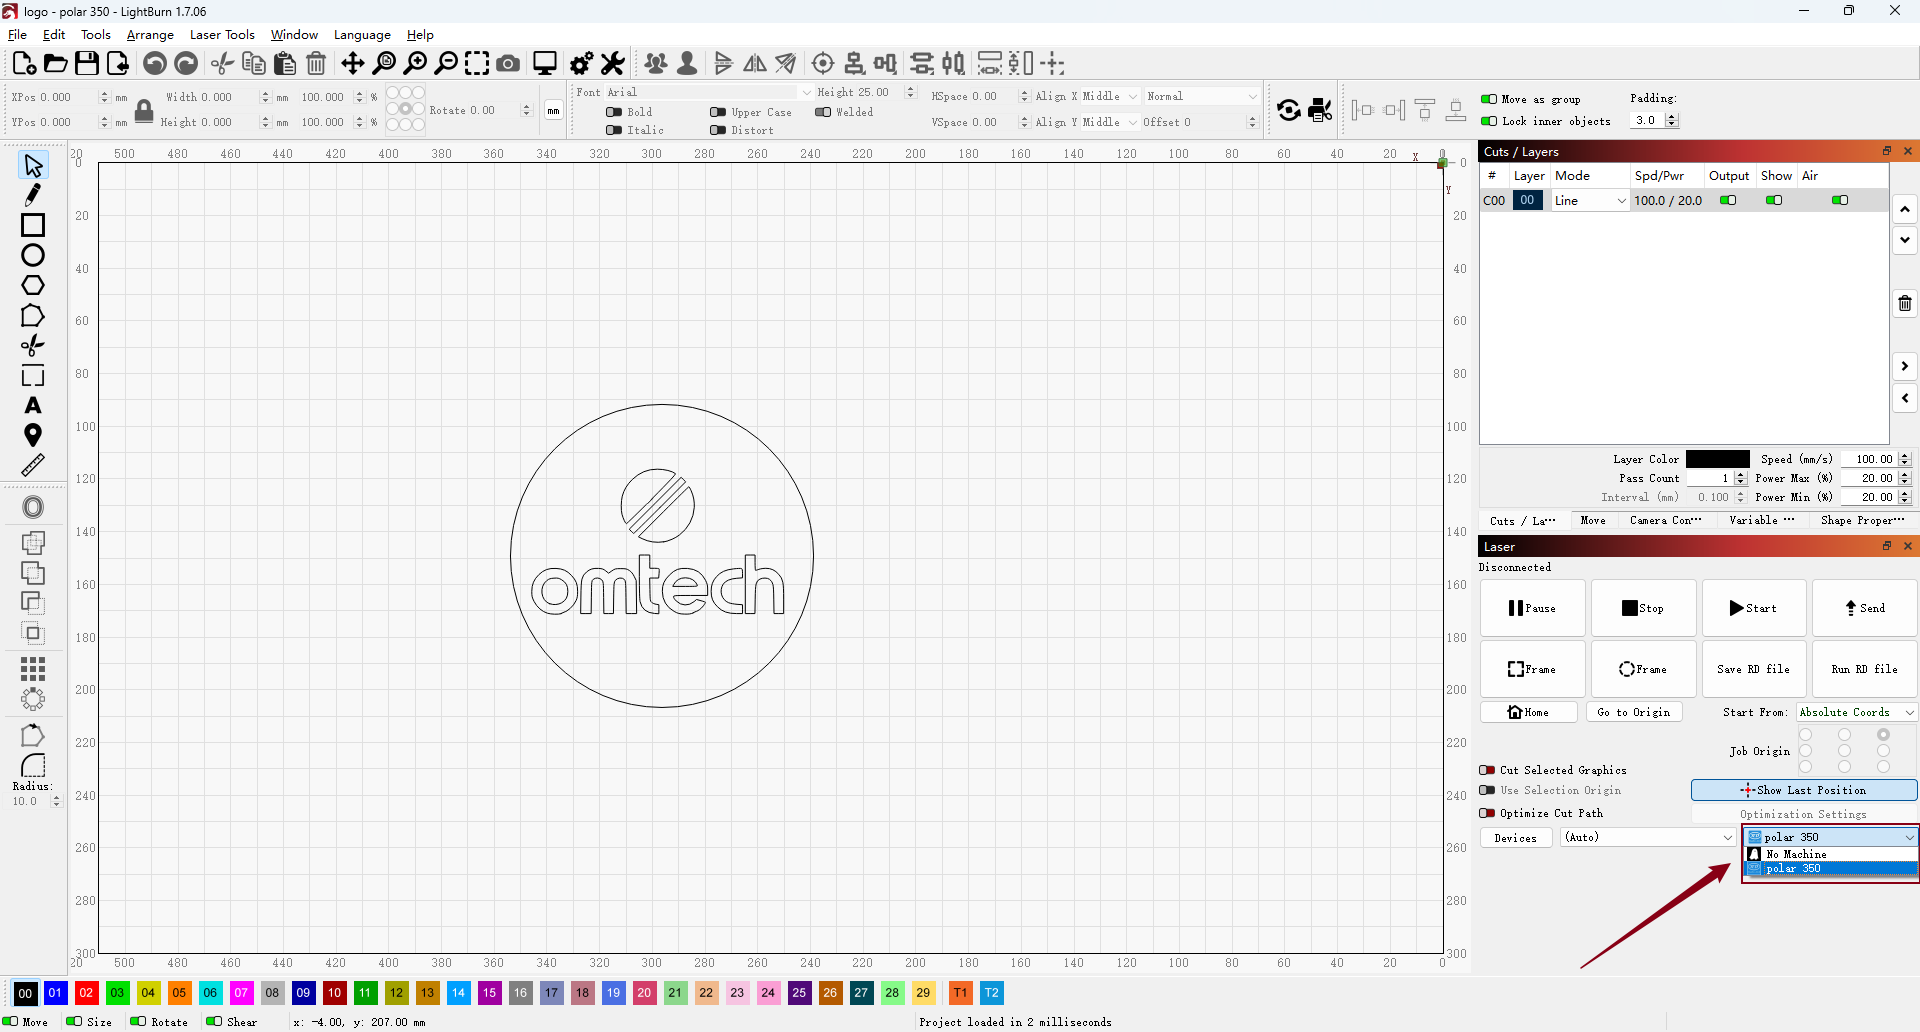Select the Measure ruler tool

33,465
